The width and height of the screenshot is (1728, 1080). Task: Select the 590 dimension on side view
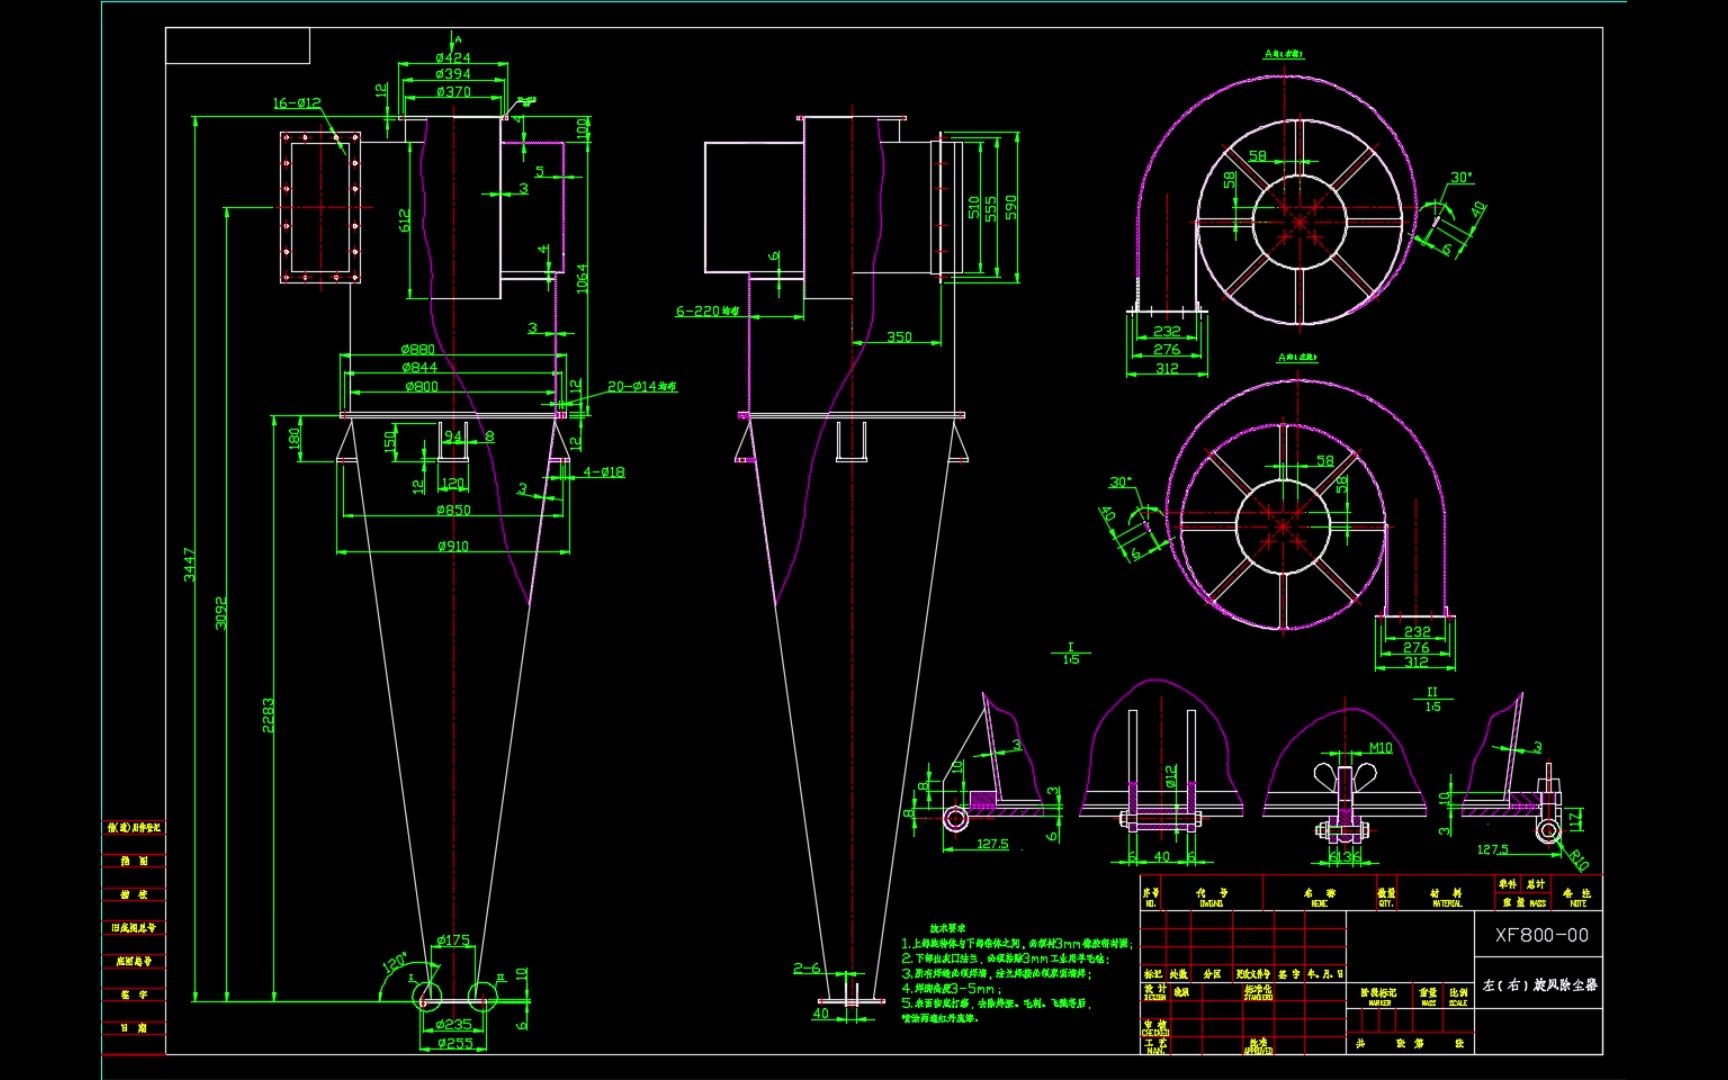click(1011, 207)
